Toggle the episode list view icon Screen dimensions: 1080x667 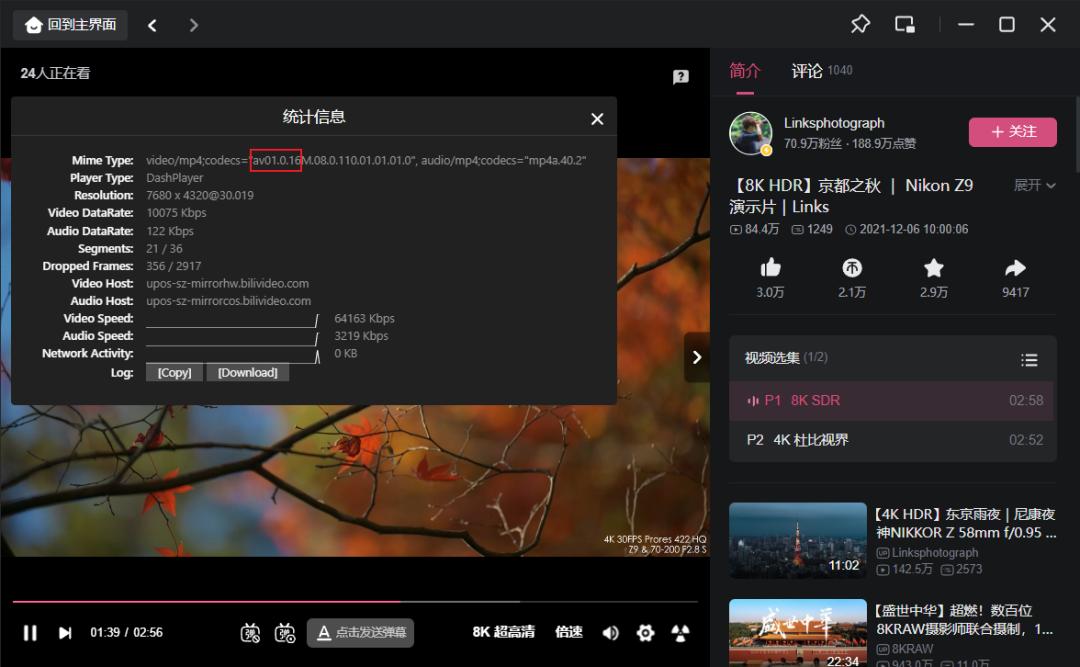(x=1029, y=360)
